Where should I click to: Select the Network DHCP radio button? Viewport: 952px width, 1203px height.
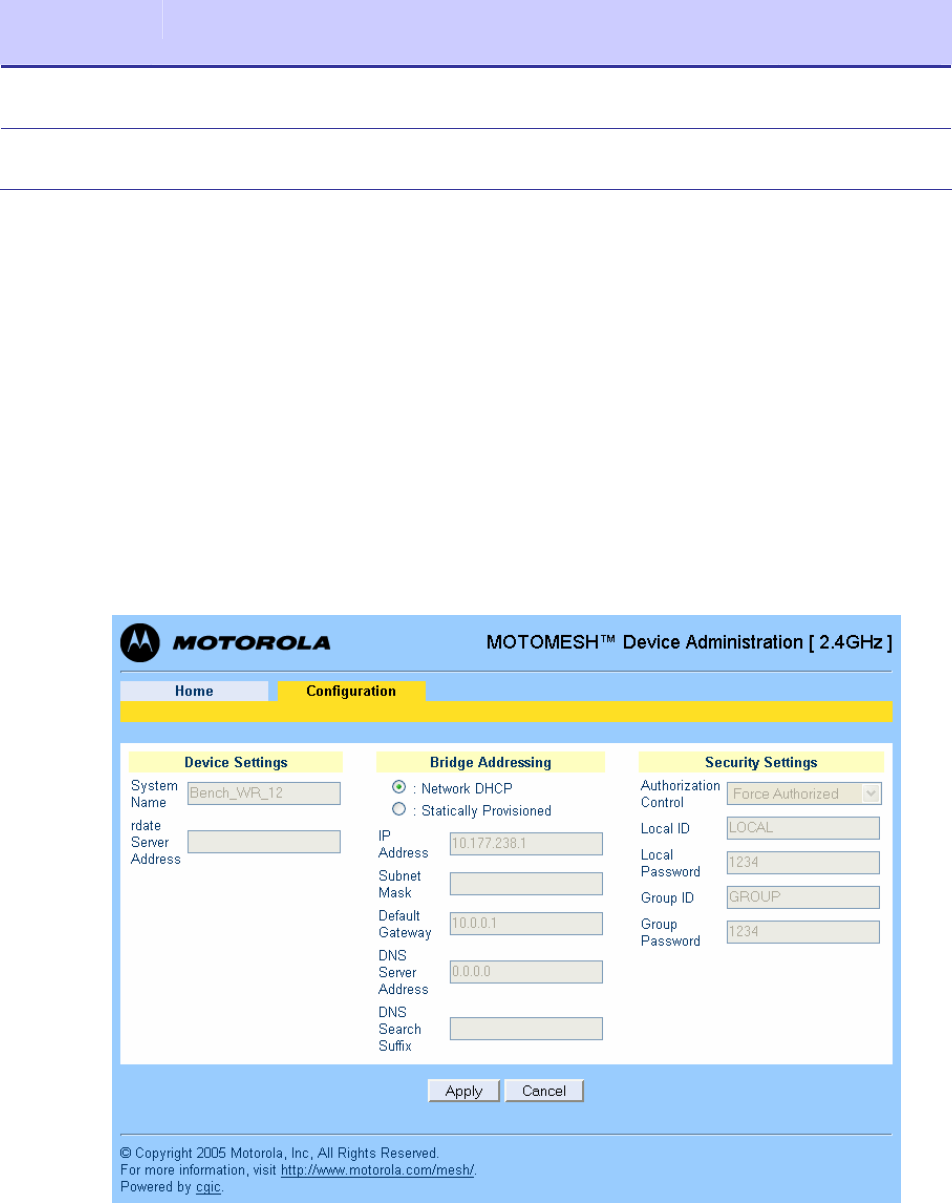click(x=399, y=788)
